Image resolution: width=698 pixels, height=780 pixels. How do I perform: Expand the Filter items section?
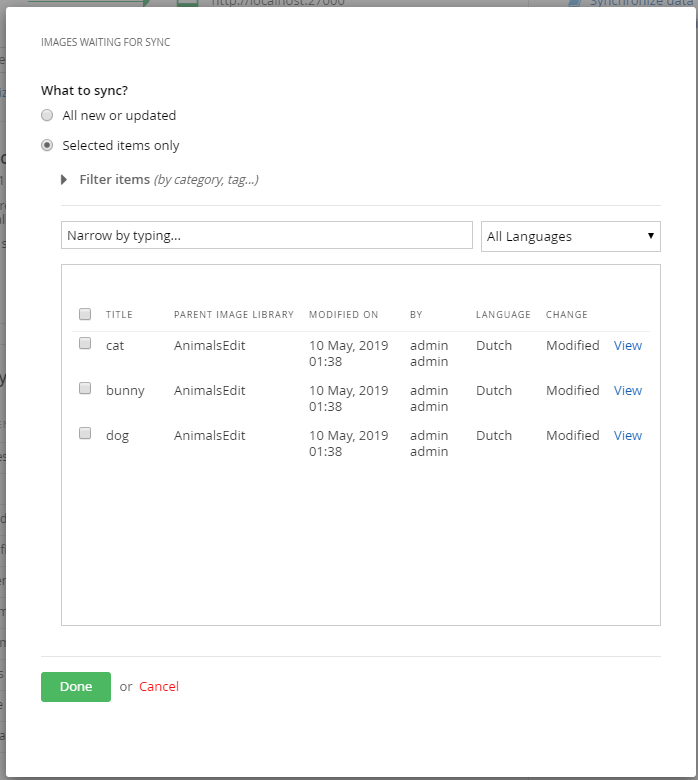(x=159, y=180)
